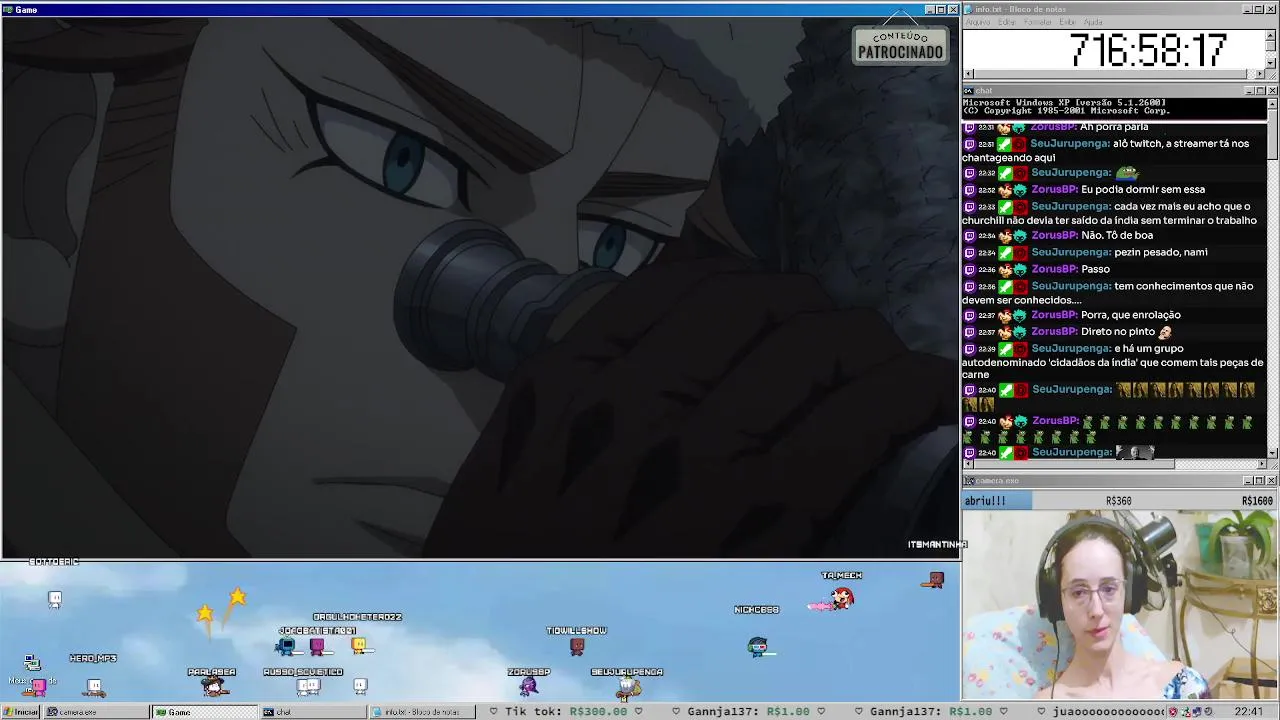Open the Arquivo menu in Bloco de notas
Screen dimensions: 1280x720
(978, 22)
